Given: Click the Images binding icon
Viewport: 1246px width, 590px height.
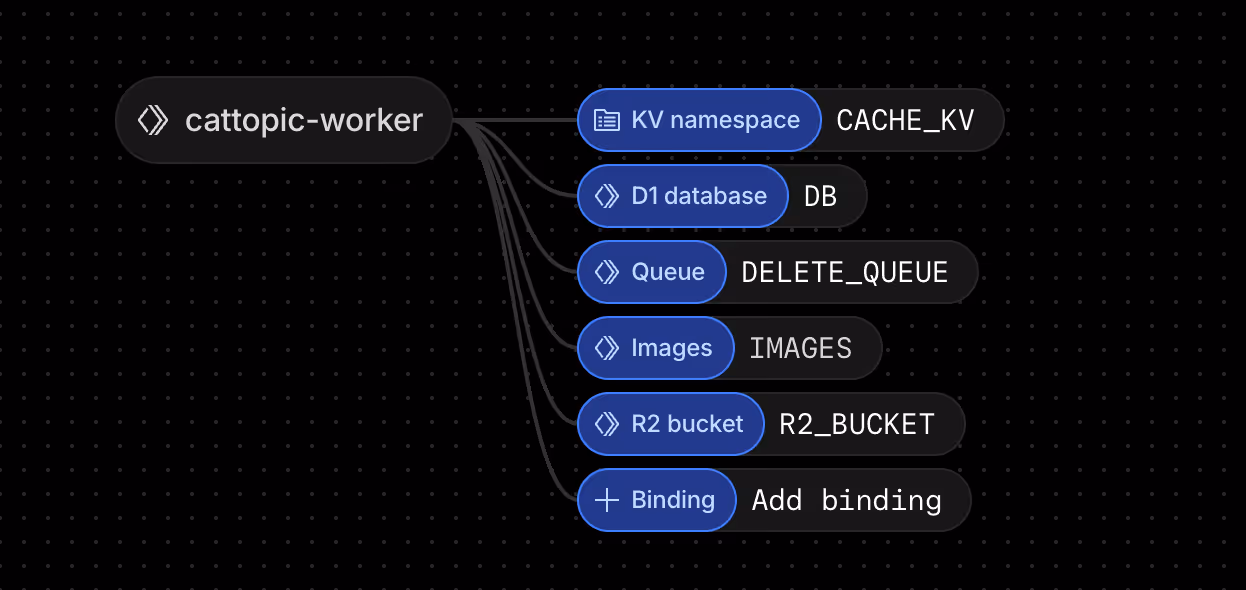Looking at the screenshot, I should pos(606,349).
